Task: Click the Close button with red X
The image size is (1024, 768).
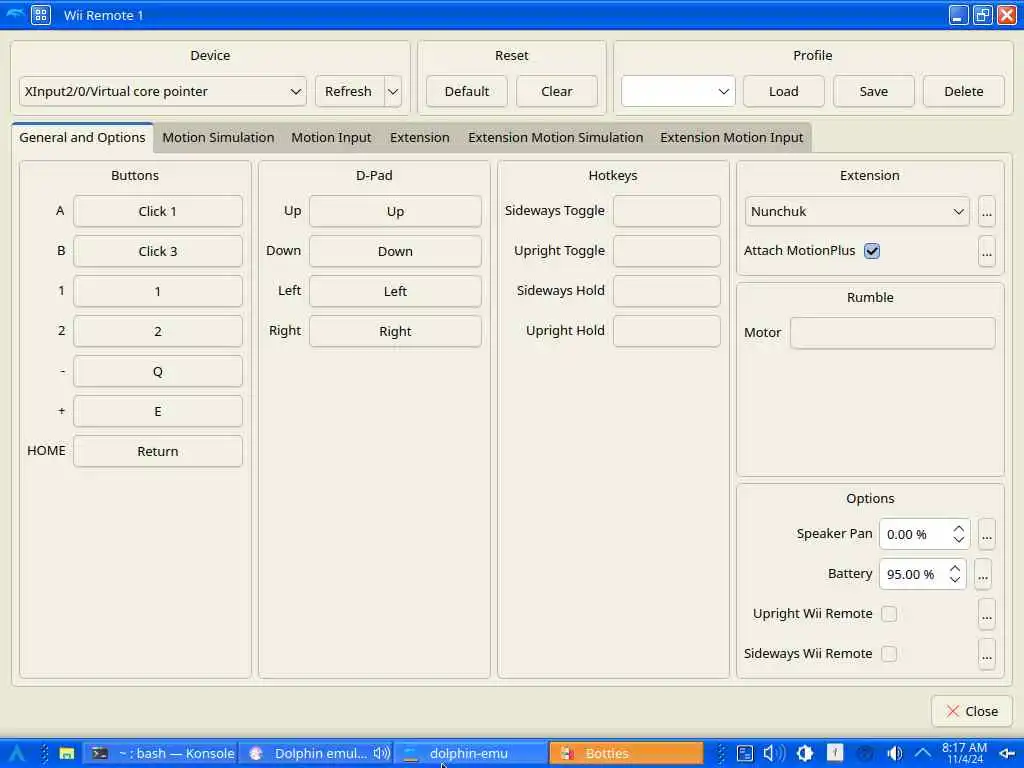Action: 972,711
